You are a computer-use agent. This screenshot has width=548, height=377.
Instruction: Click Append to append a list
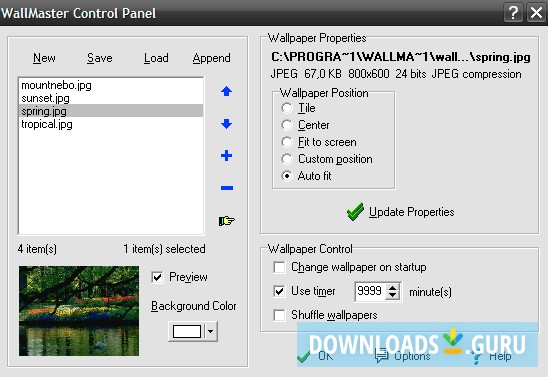click(x=211, y=58)
